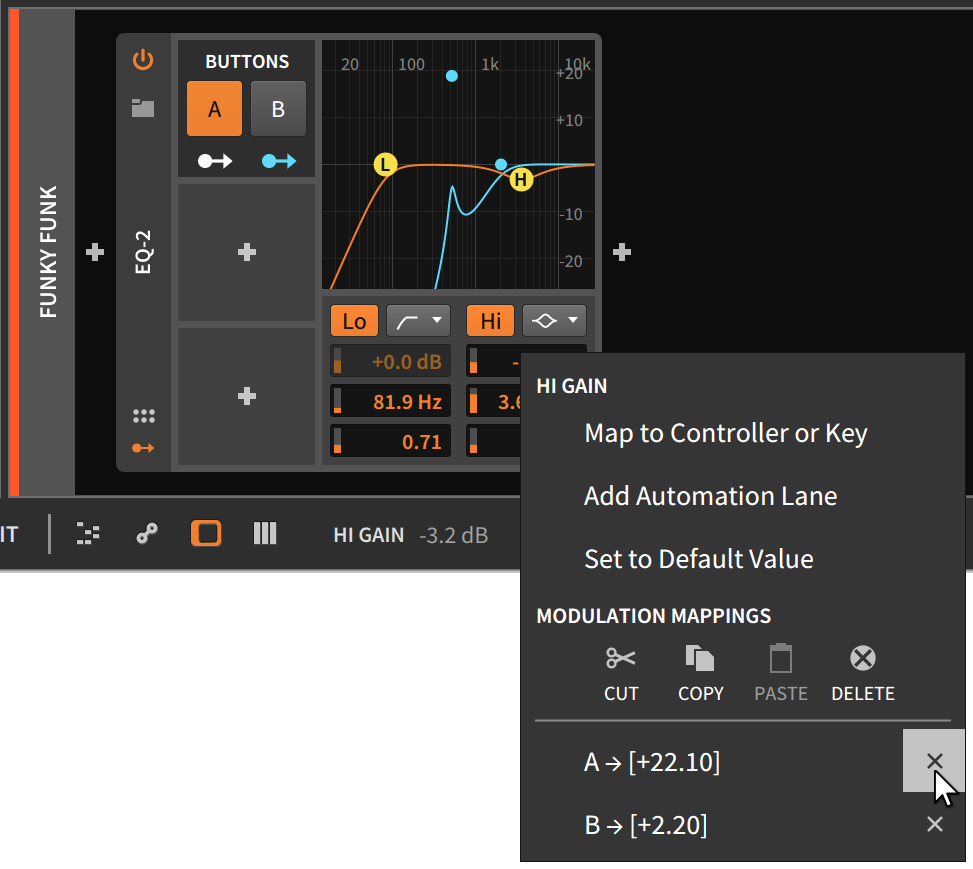Adjust the 81.9 Hz frequency slider
Screen dimensions: 973x869
pyautogui.click(x=390, y=401)
